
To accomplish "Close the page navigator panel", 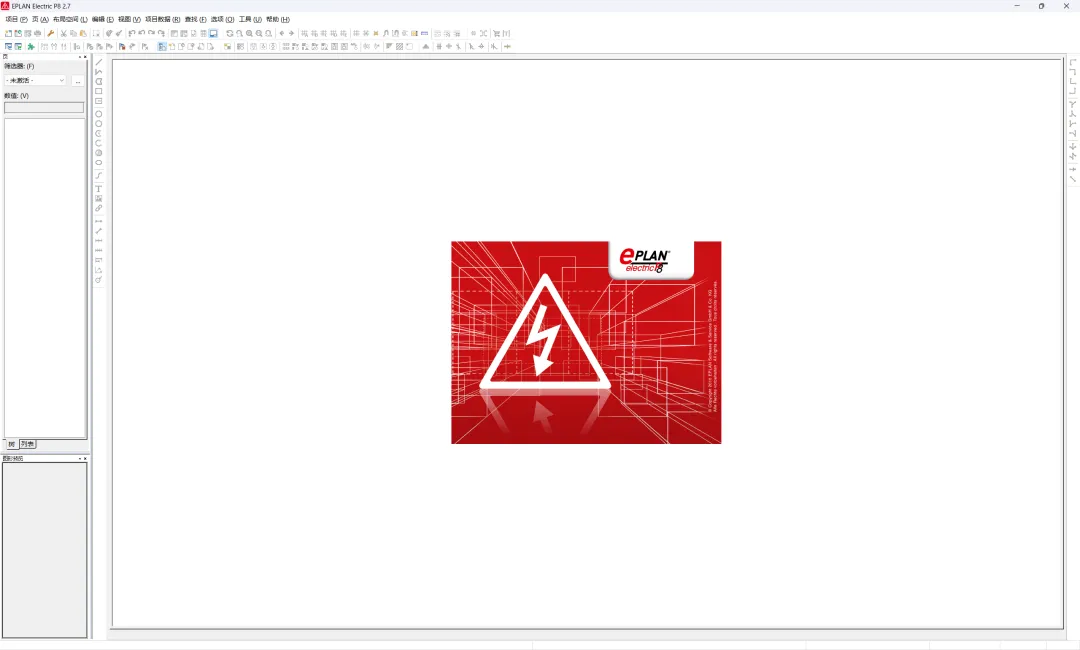I will click(x=85, y=57).
